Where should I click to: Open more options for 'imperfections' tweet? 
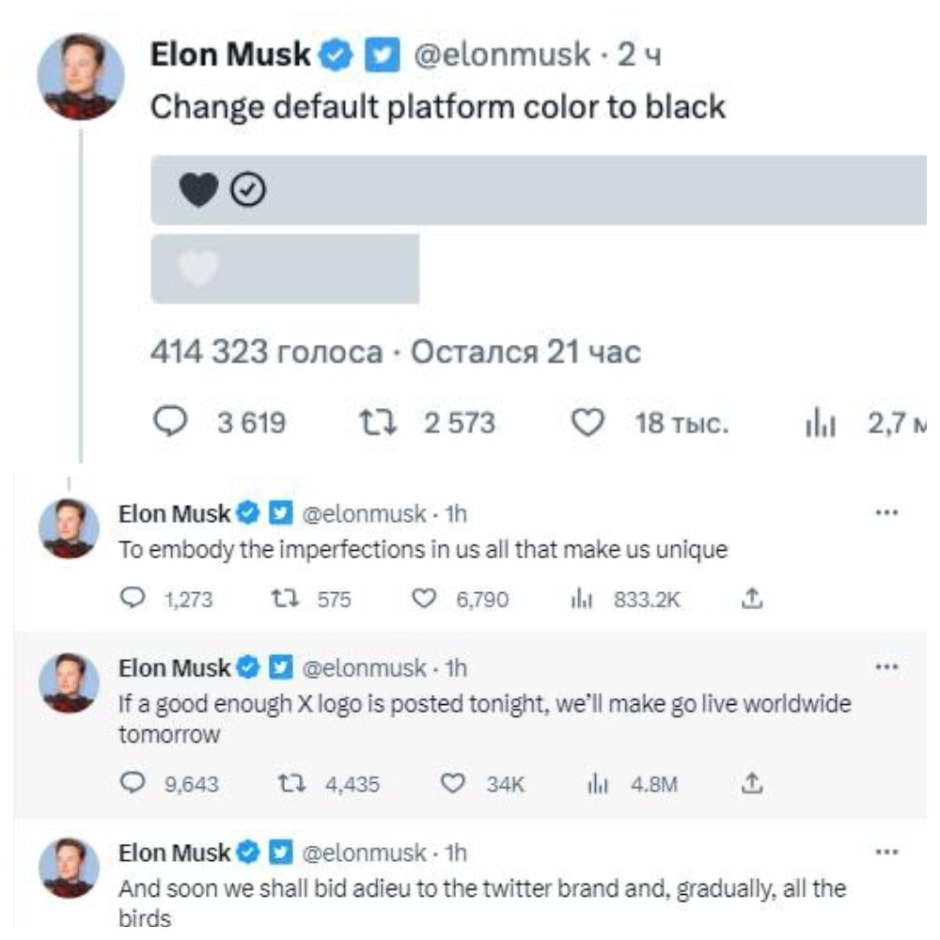coord(886,512)
